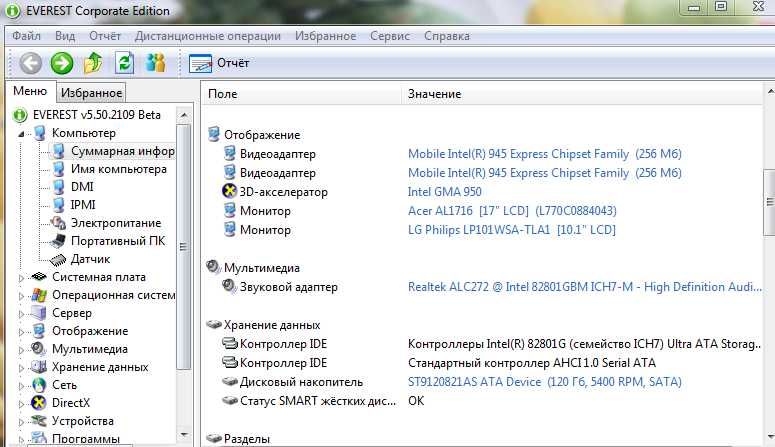Click the Контроллеры Intel(R) 82801G value
The image size is (775, 447).
pyautogui.click(x=584, y=344)
